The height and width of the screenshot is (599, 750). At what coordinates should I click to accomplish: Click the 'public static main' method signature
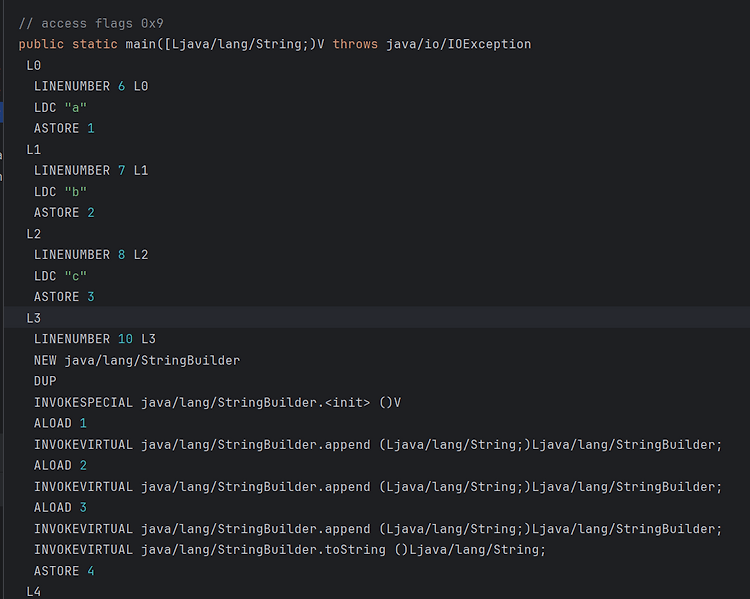[x=275, y=44]
